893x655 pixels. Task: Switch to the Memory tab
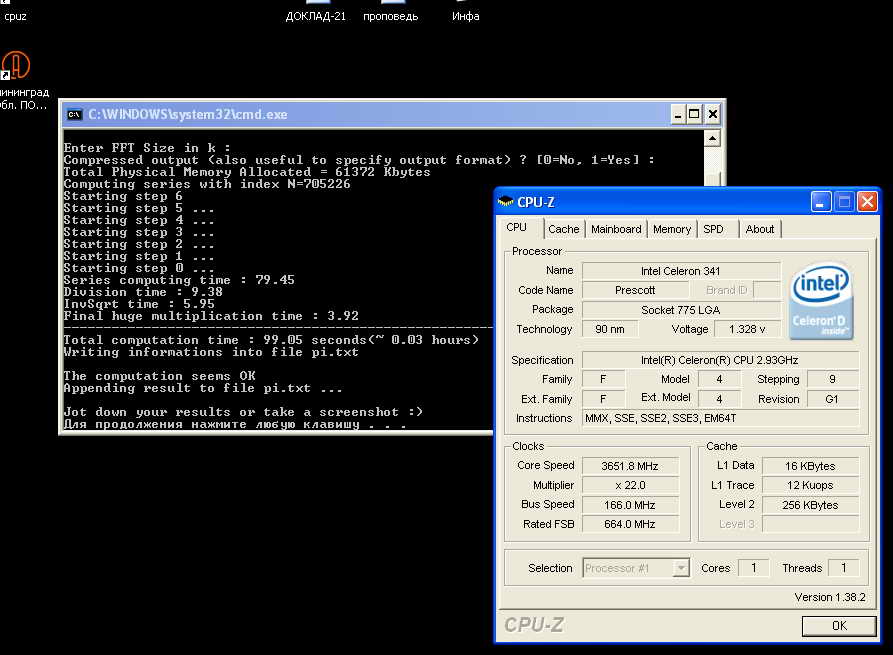click(x=672, y=229)
